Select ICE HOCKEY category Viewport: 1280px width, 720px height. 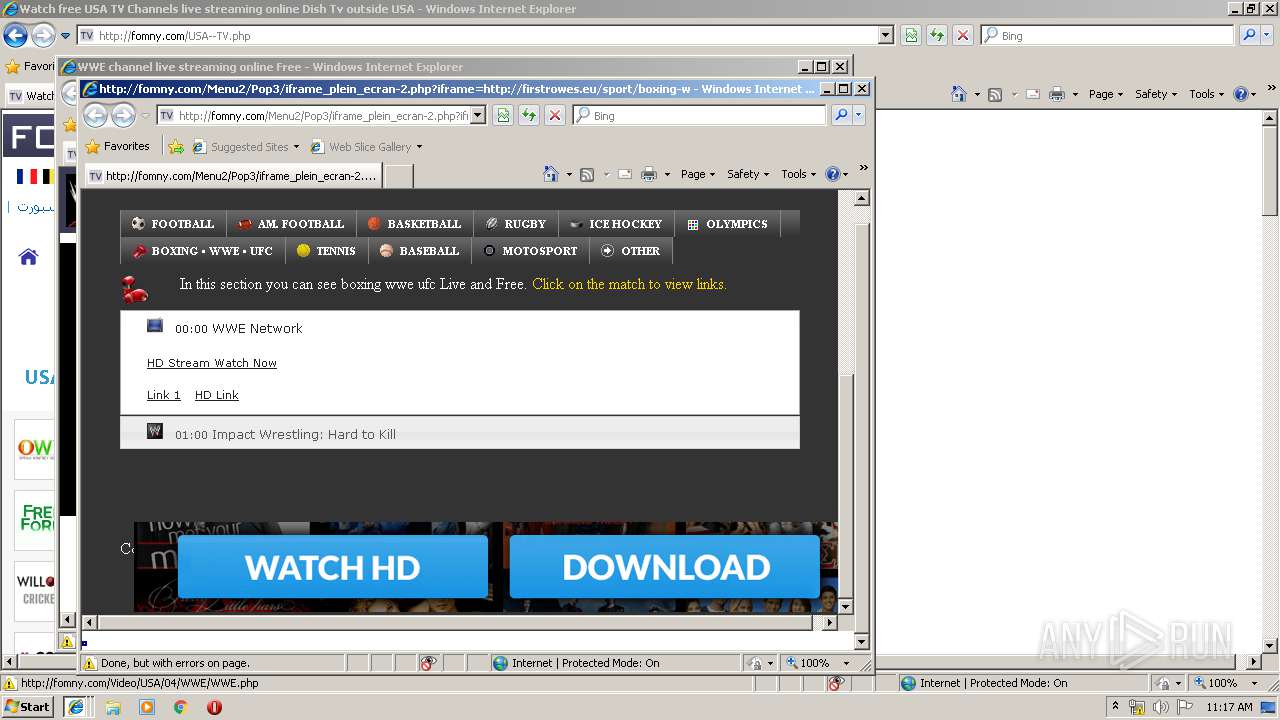point(616,224)
